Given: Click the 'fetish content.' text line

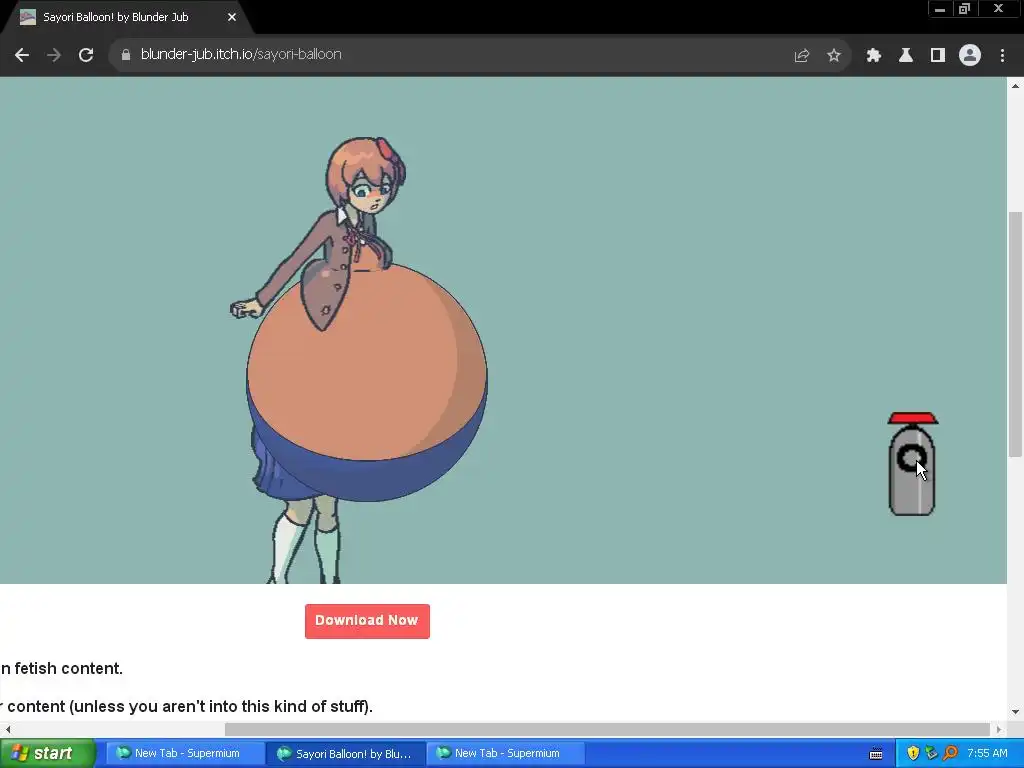Looking at the screenshot, I should pos(69,669).
